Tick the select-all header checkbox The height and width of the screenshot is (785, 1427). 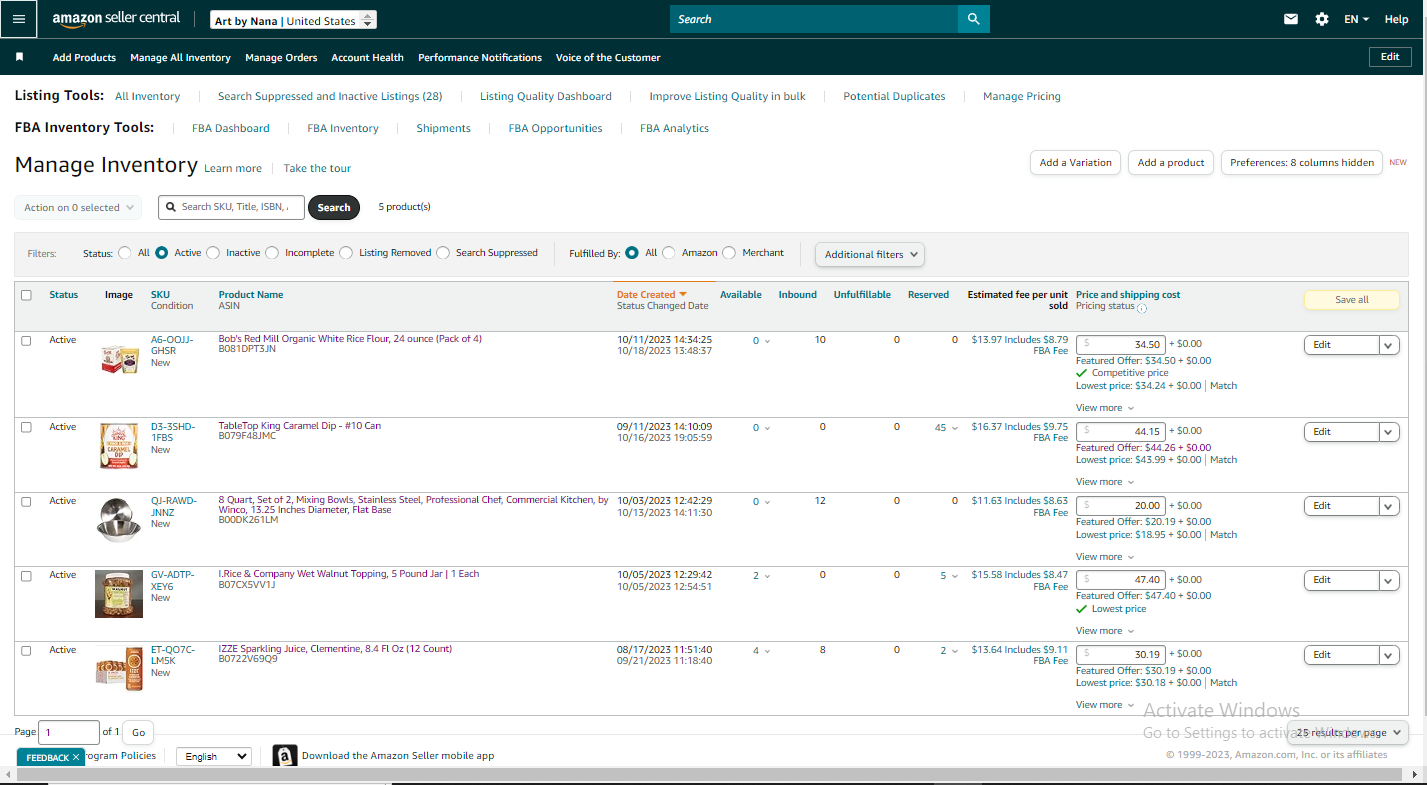[26, 295]
